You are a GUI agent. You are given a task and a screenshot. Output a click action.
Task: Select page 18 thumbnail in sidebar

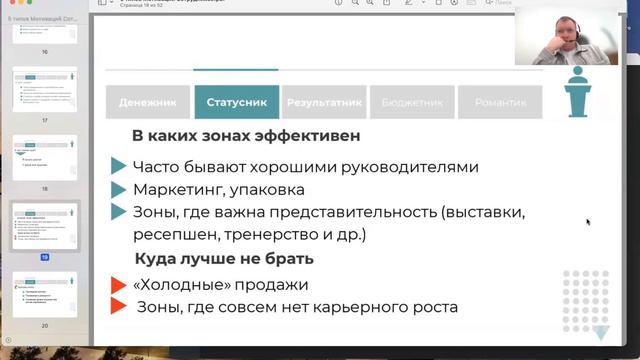pyautogui.click(x=44, y=158)
